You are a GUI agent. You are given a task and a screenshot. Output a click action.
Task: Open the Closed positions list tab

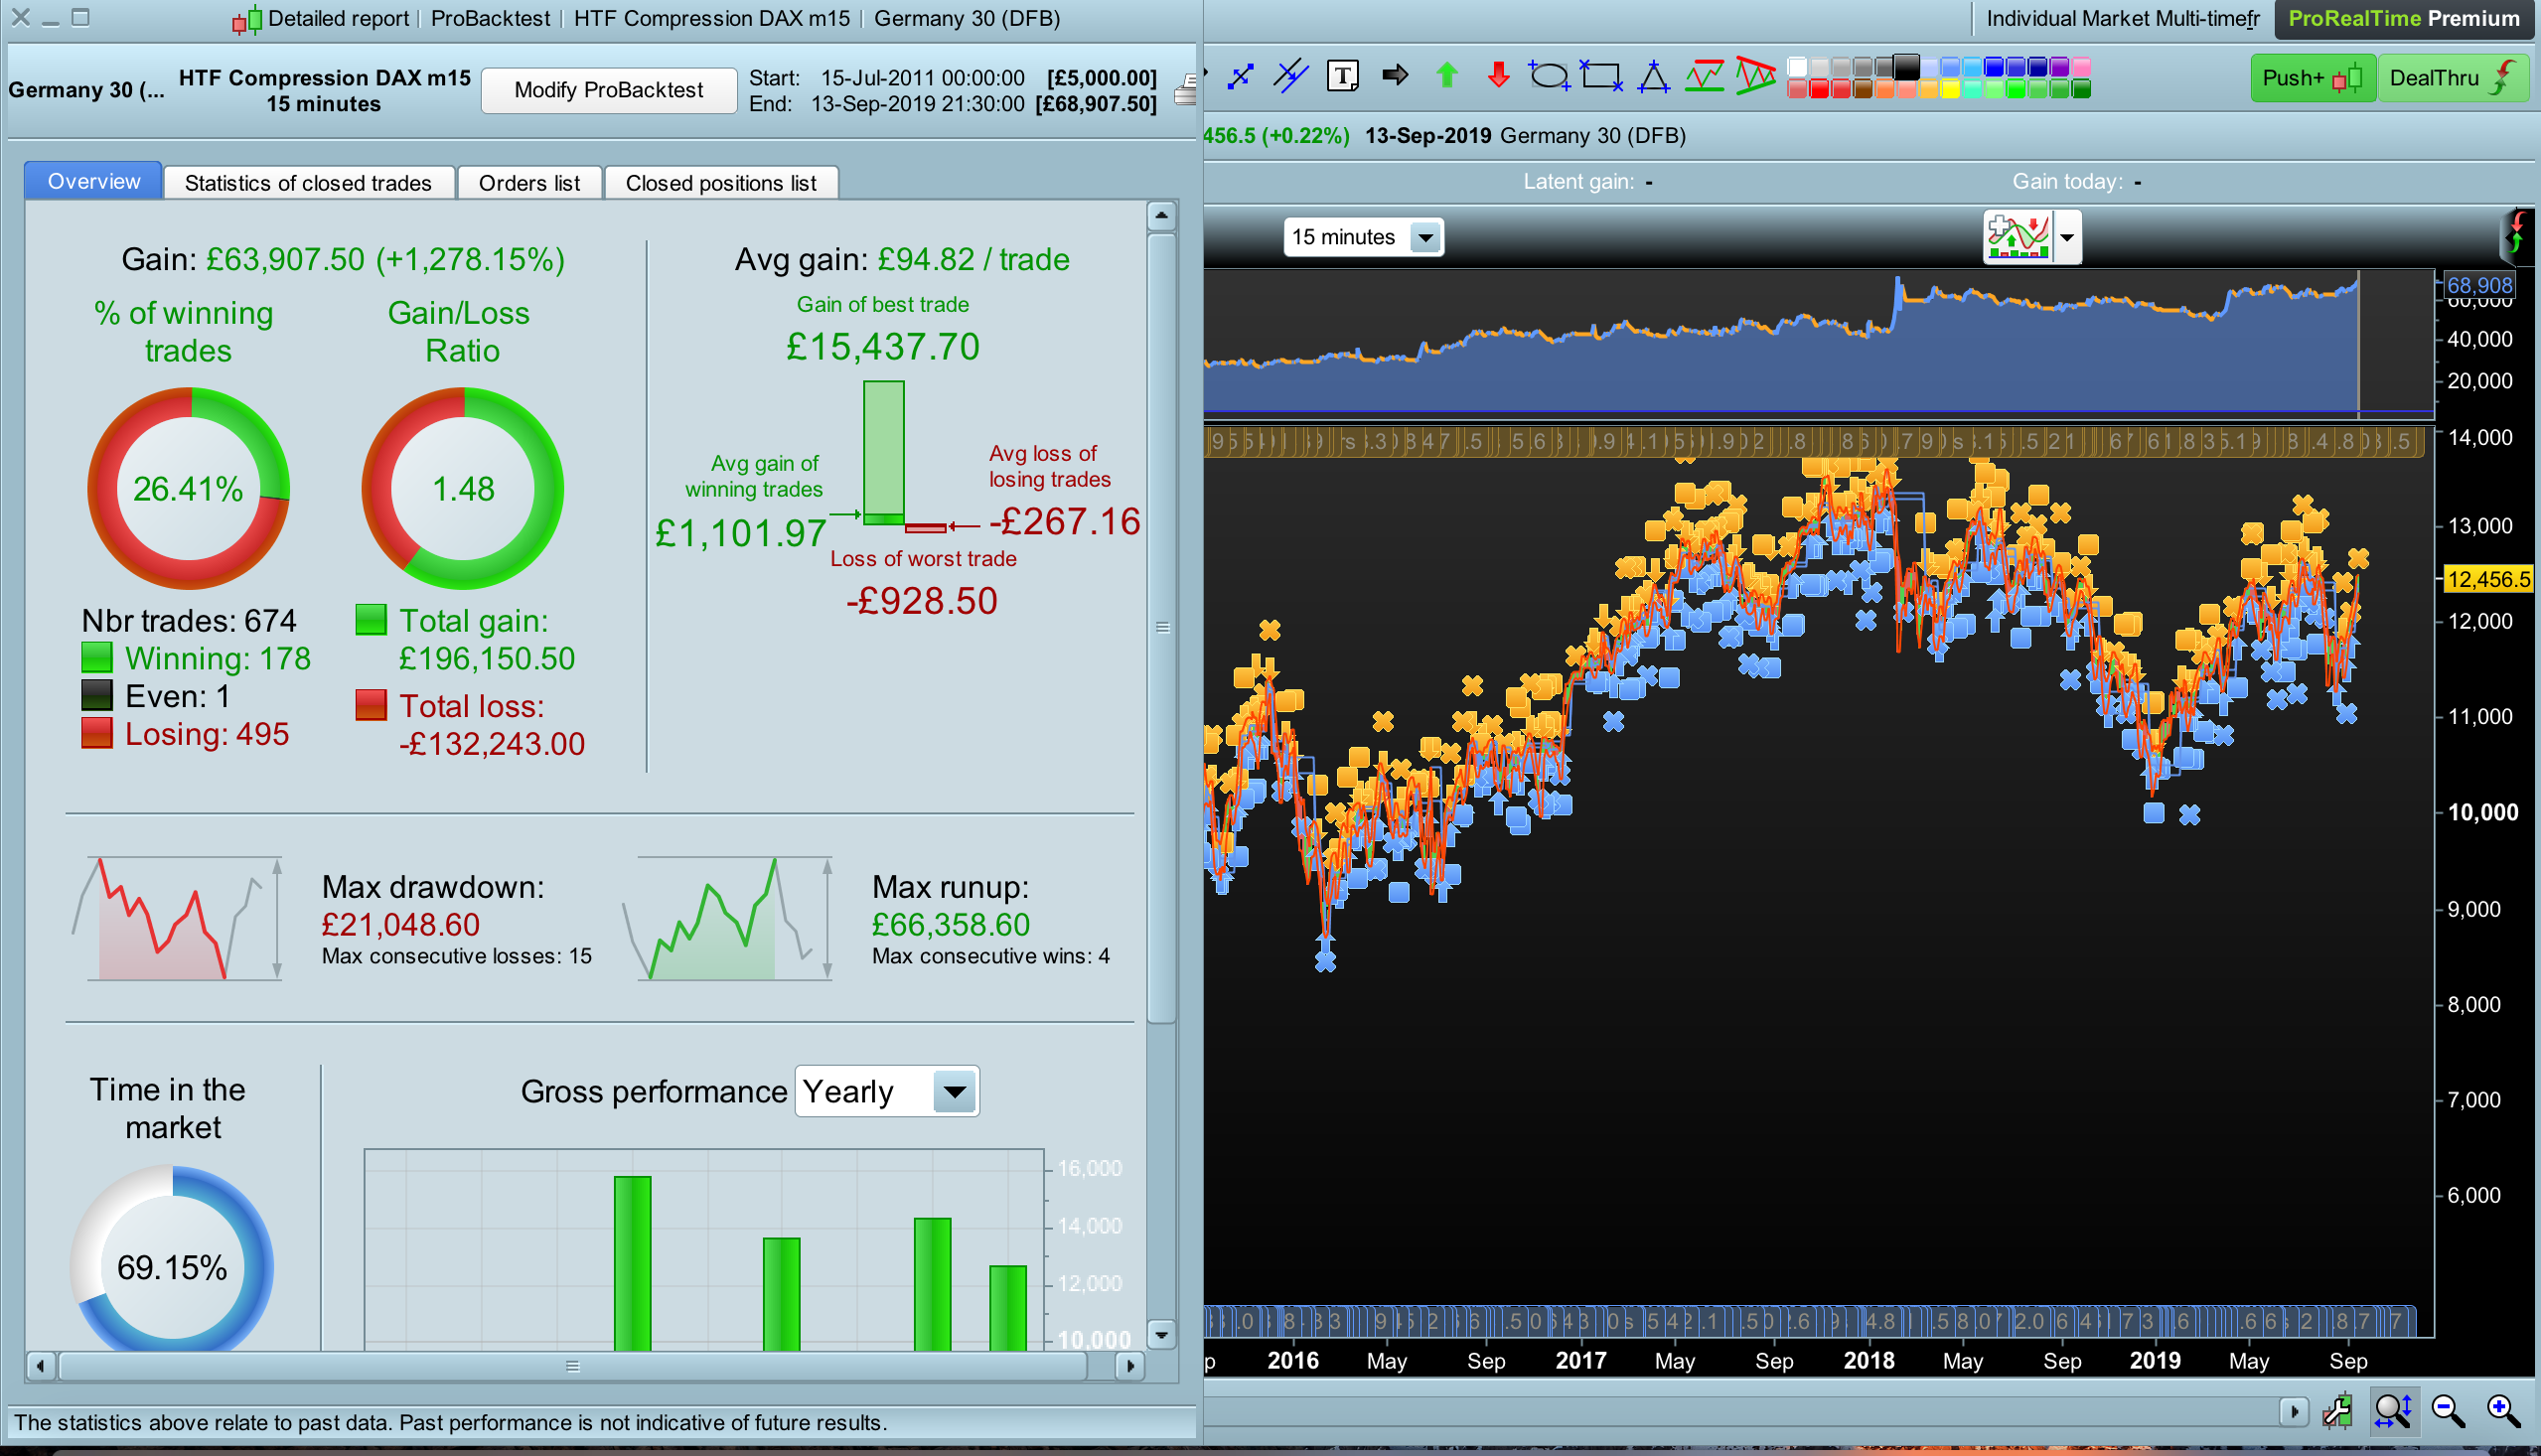[720, 183]
